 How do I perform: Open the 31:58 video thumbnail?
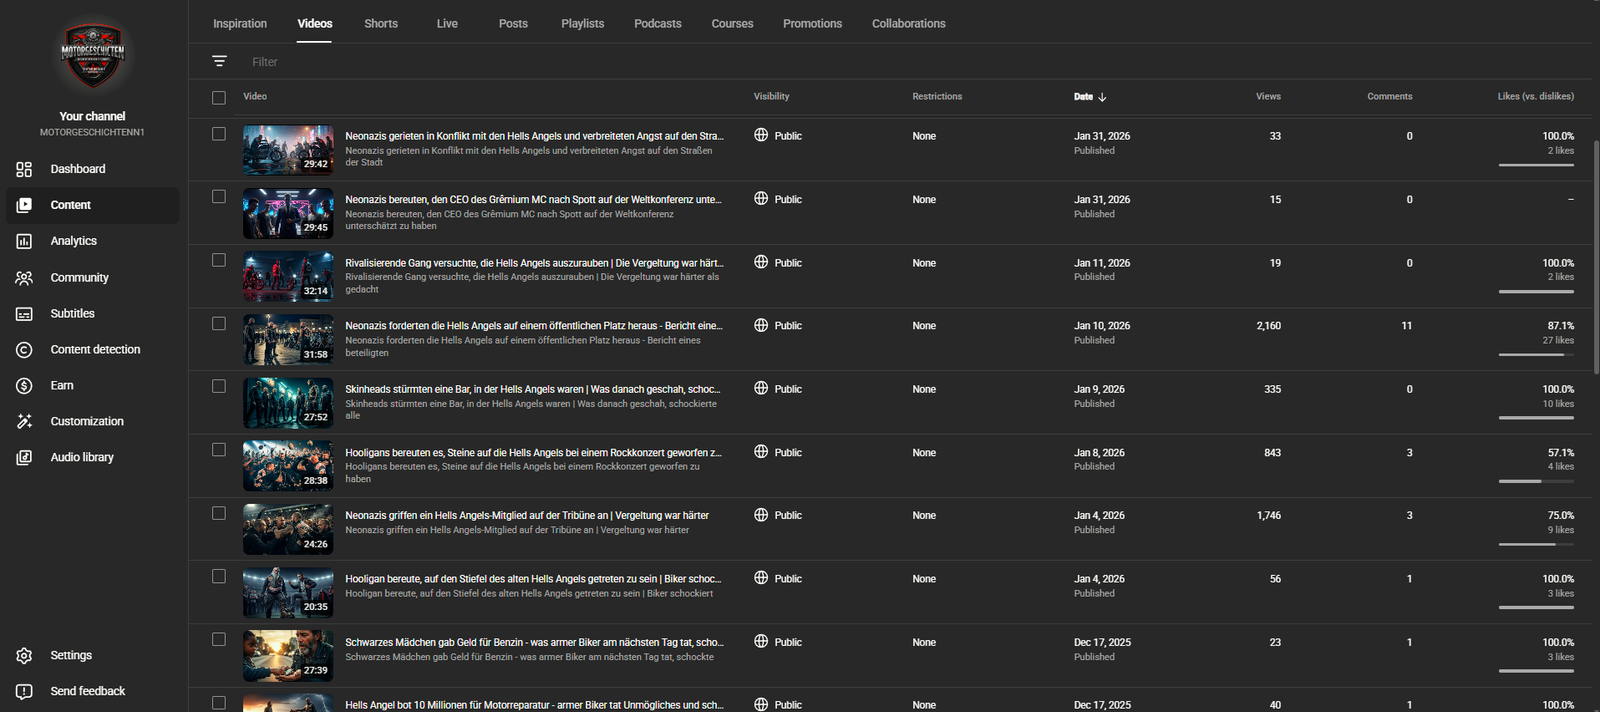tap(288, 340)
